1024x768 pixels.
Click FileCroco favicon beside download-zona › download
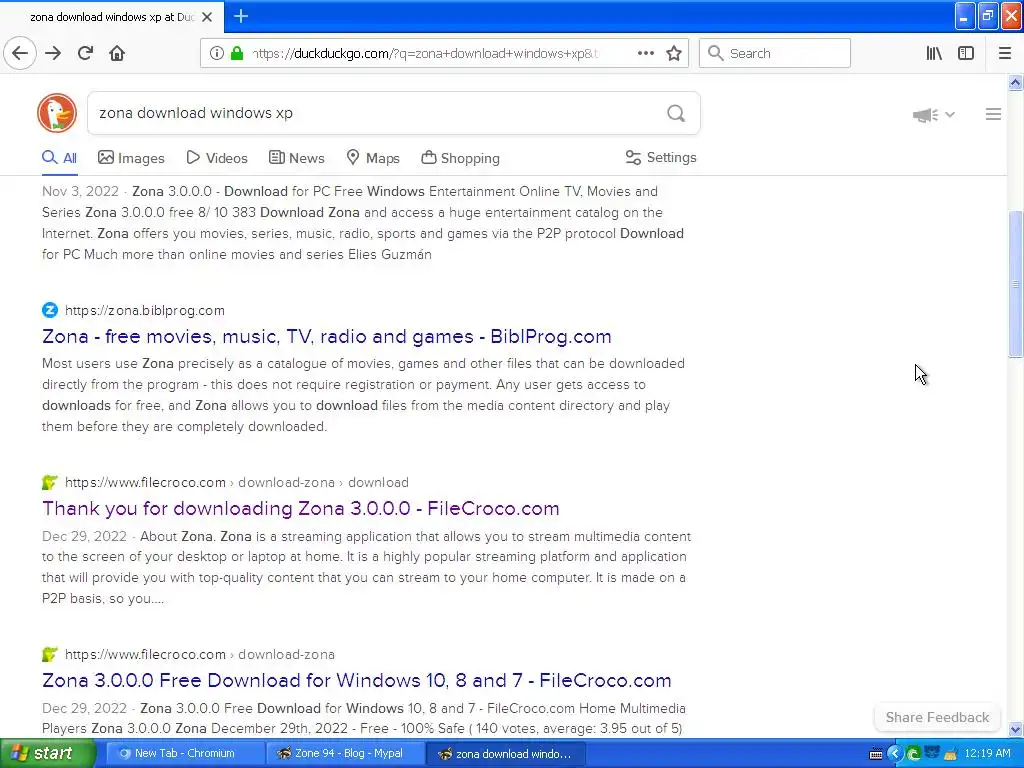[50, 483]
